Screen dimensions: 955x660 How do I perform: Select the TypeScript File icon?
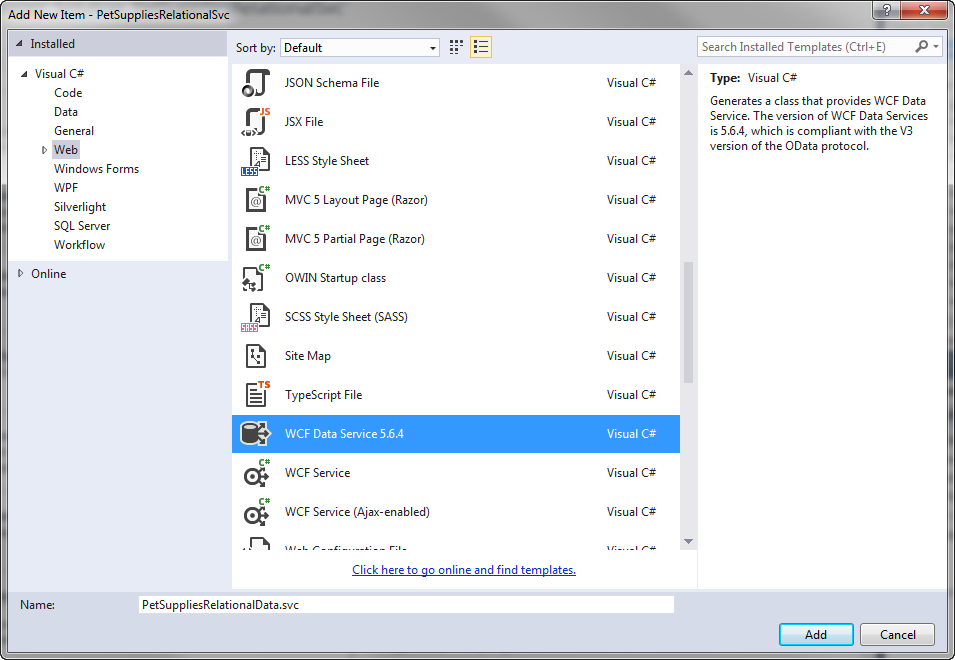[257, 395]
